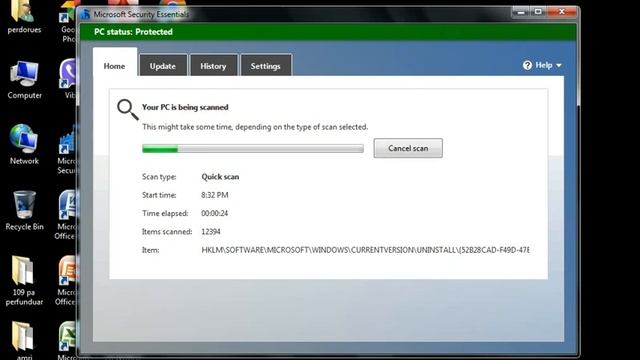
Task: Open the Computer desktop icon
Action: (x=24, y=80)
